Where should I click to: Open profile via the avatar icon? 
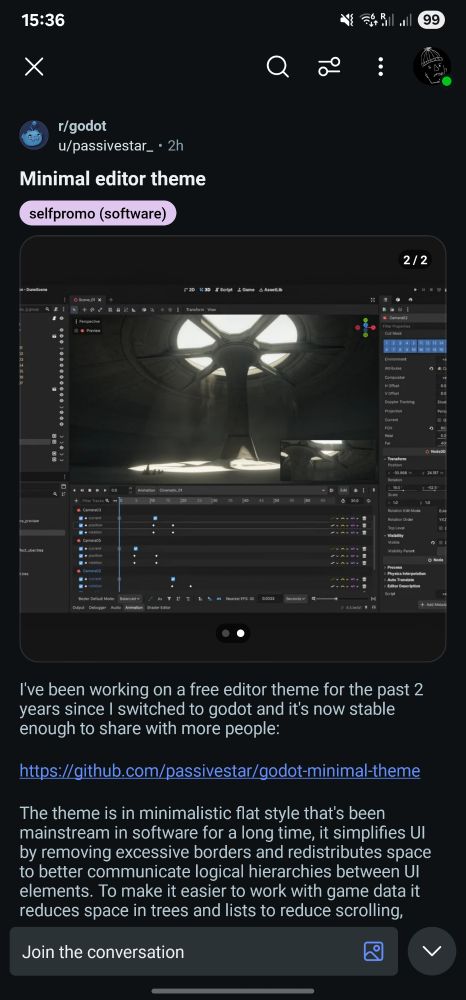(432, 66)
